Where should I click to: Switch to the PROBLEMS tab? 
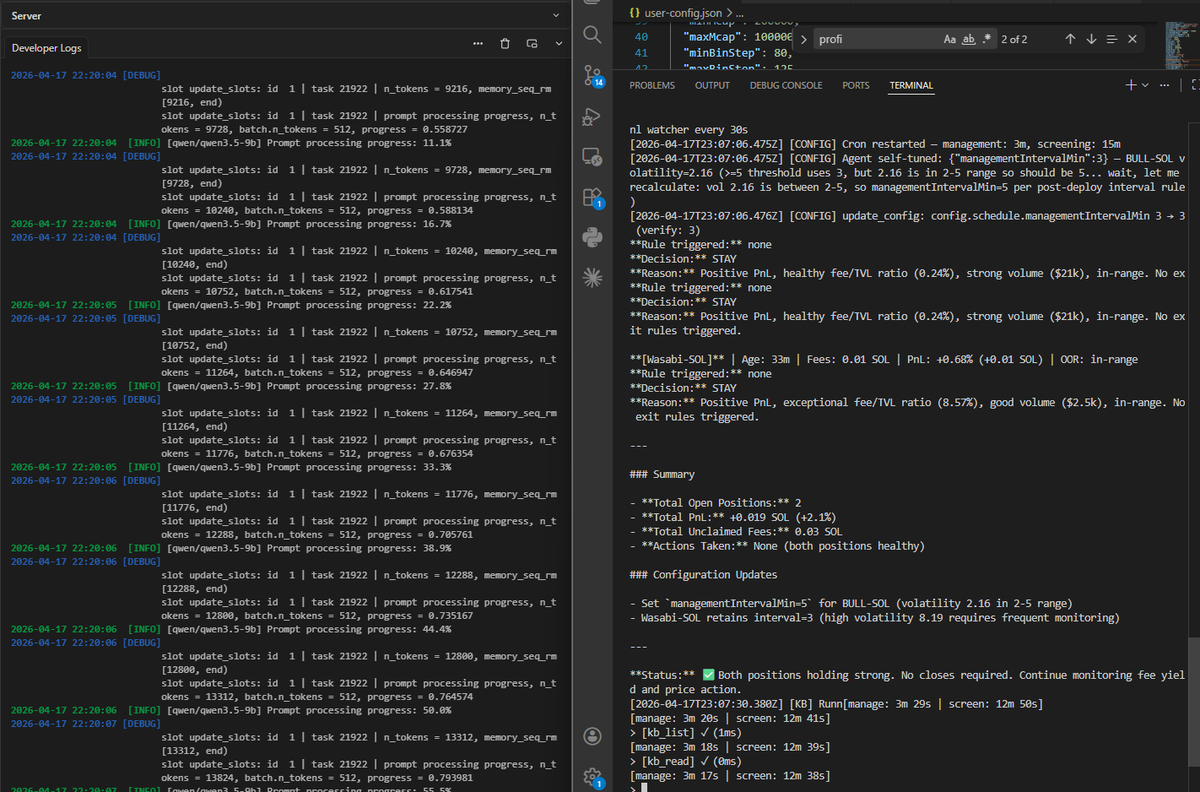[652, 86]
